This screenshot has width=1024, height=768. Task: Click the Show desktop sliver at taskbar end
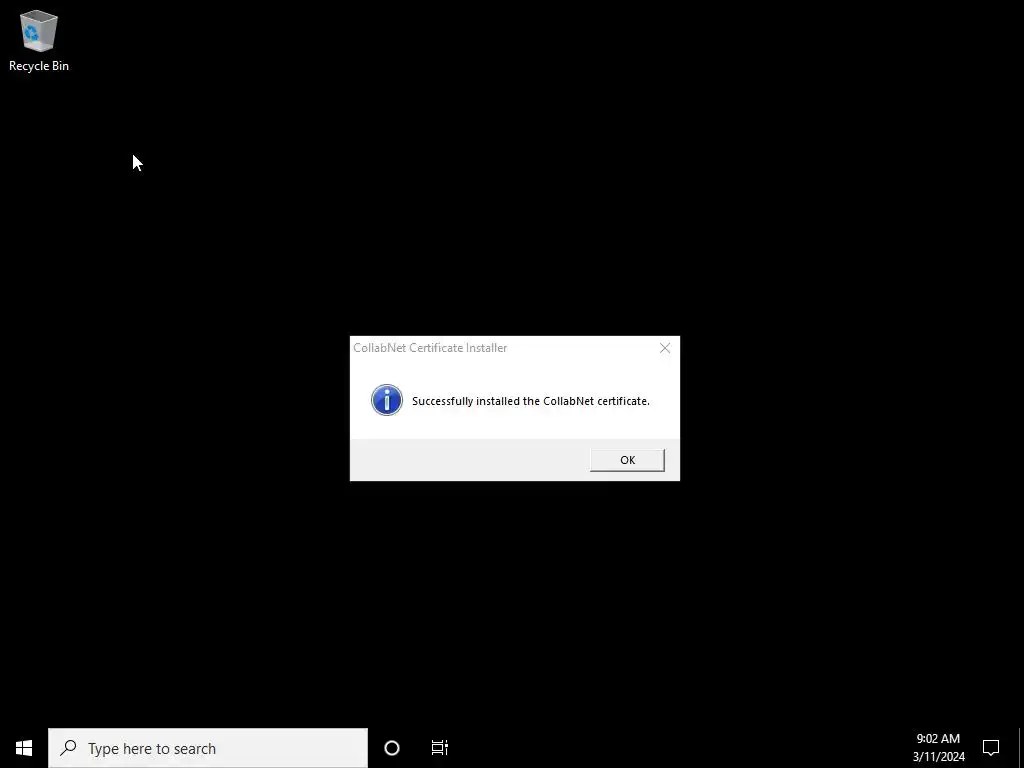1021,748
